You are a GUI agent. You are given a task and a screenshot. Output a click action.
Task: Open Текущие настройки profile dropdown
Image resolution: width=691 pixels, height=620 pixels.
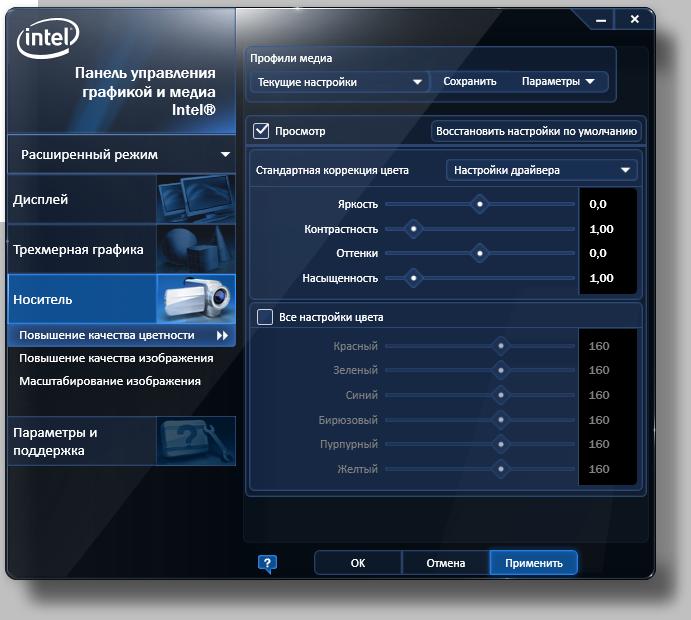pyautogui.click(x=339, y=82)
